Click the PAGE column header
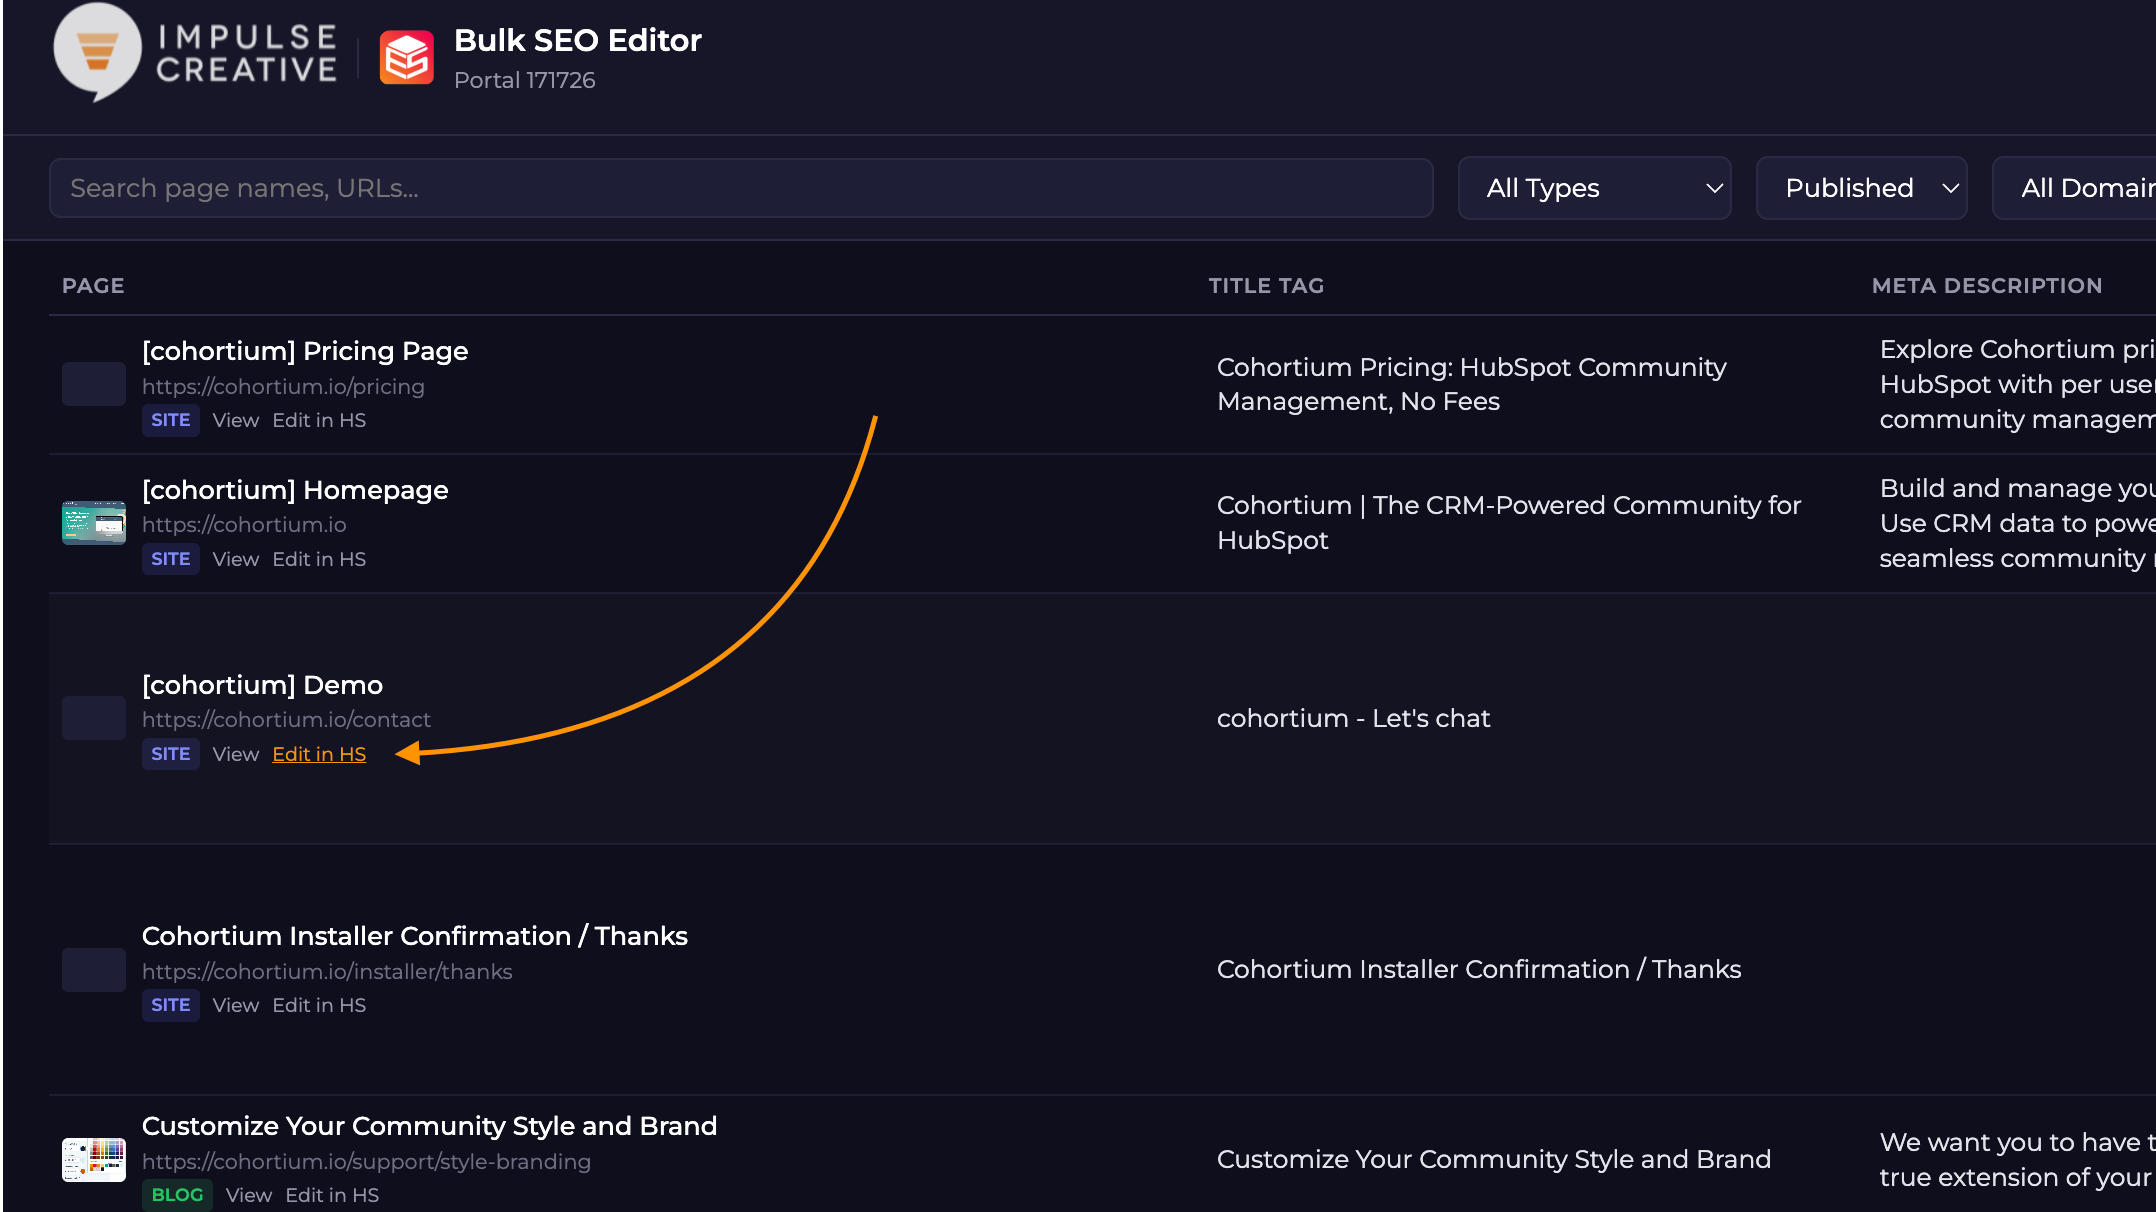Screen dimensions: 2156x1212 93,286
